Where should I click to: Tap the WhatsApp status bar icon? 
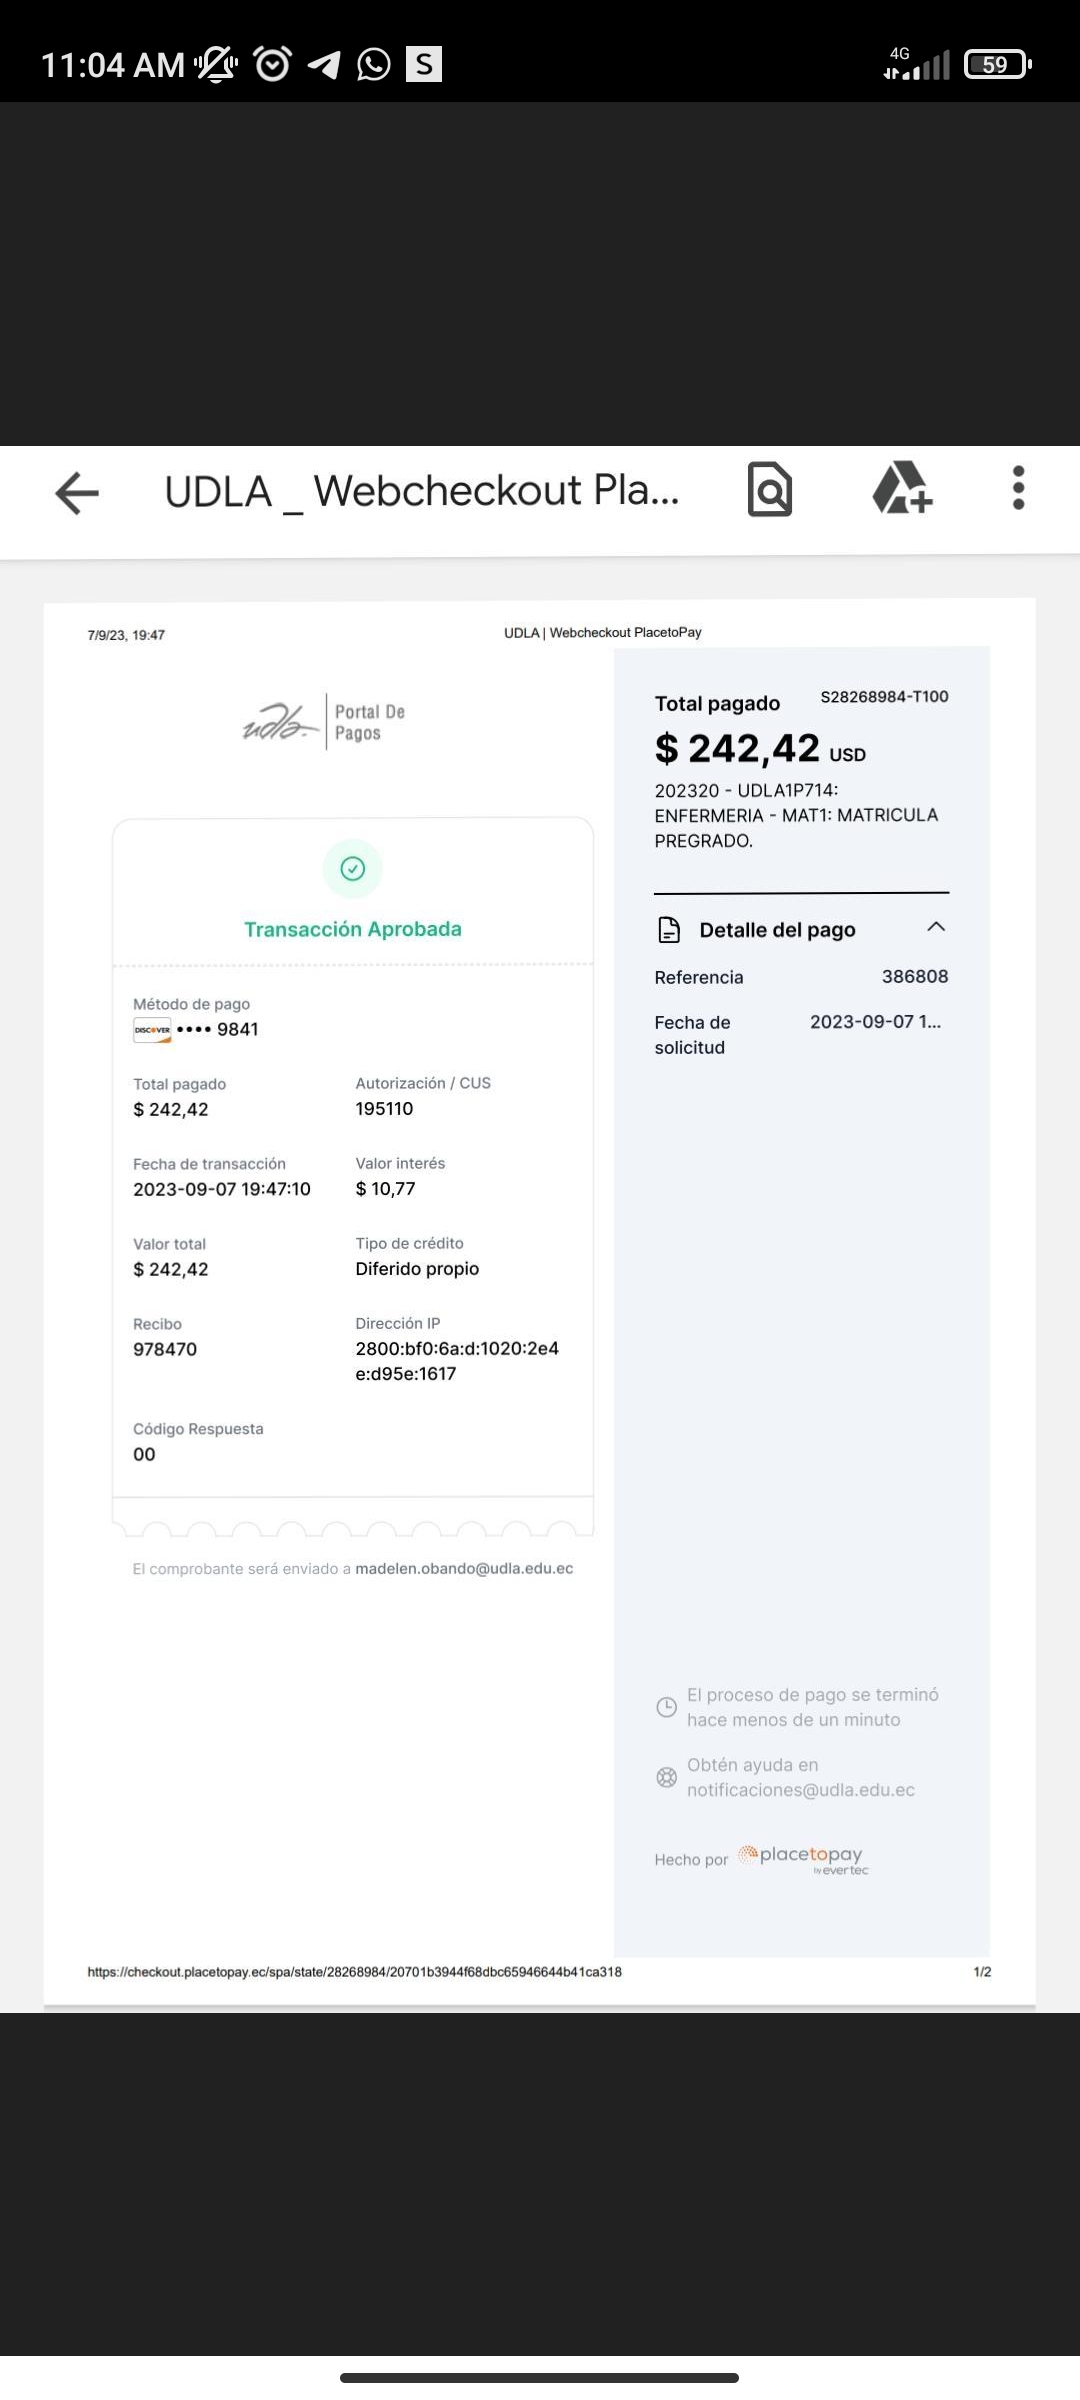pos(374,65)
